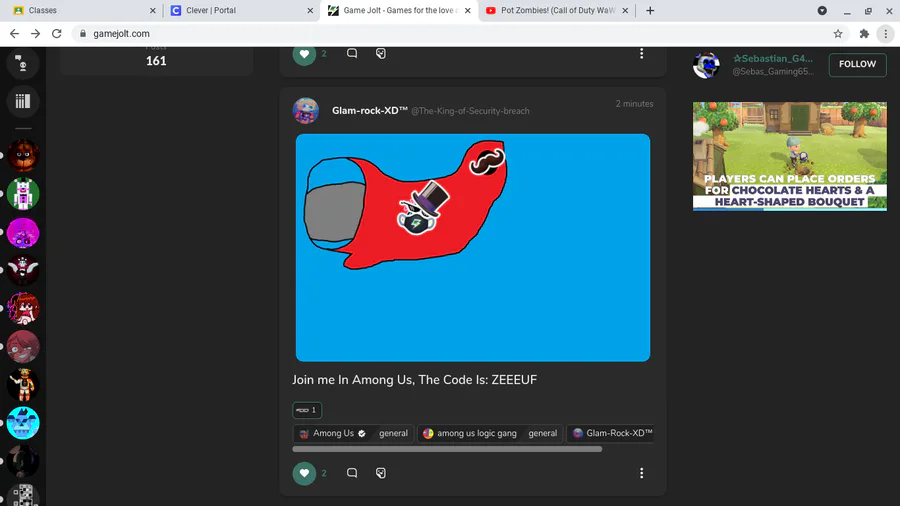Viewport: 900px width, 506px height.
Task: Bookmark this page with star icon
Action: pos(838,34)
